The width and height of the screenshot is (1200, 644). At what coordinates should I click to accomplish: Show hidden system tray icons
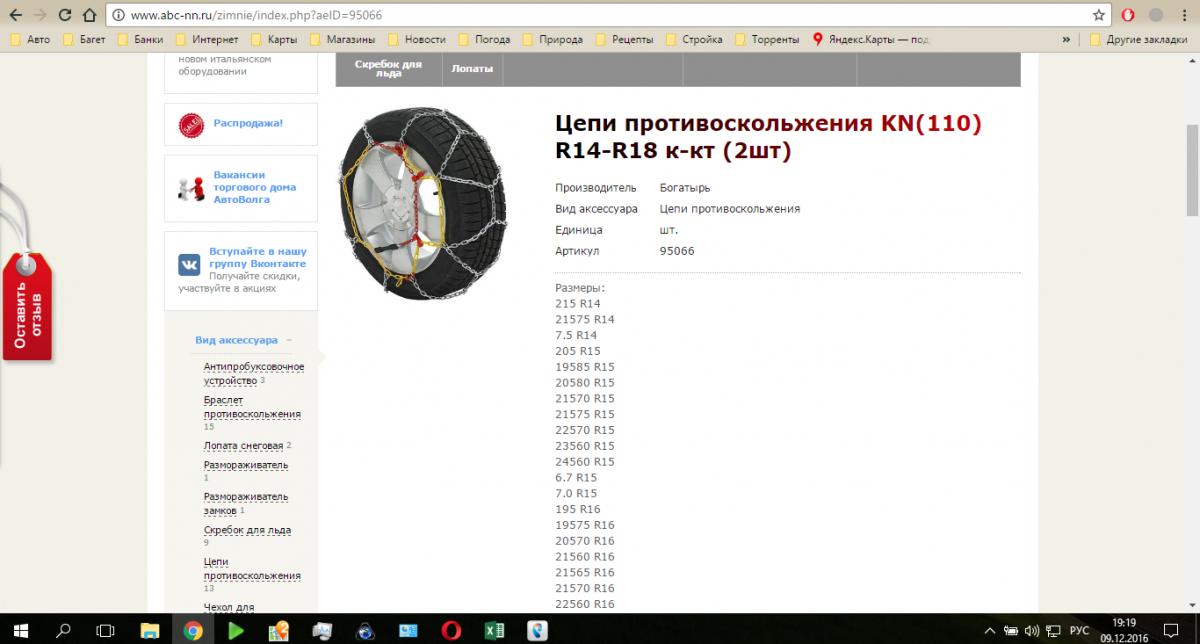click(x=988, y=630)
